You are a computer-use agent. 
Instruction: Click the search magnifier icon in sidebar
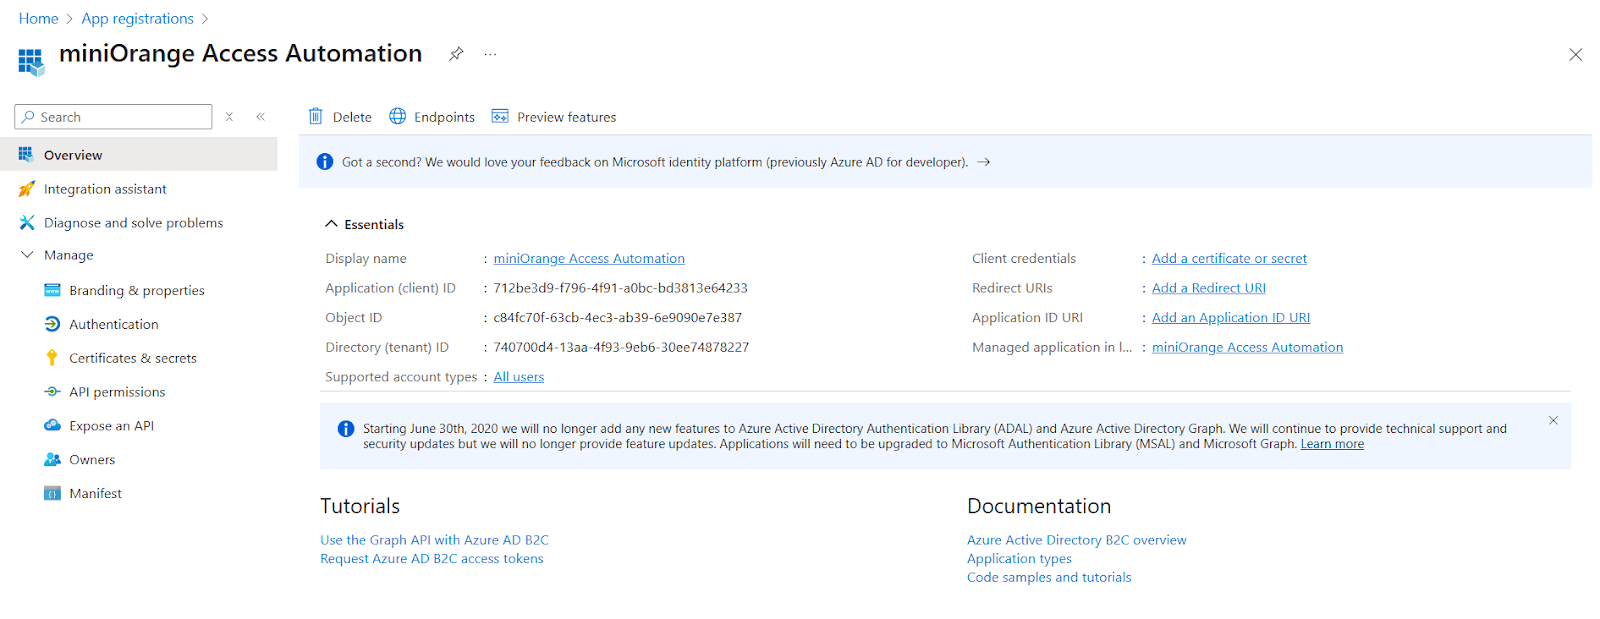[28, 117]
